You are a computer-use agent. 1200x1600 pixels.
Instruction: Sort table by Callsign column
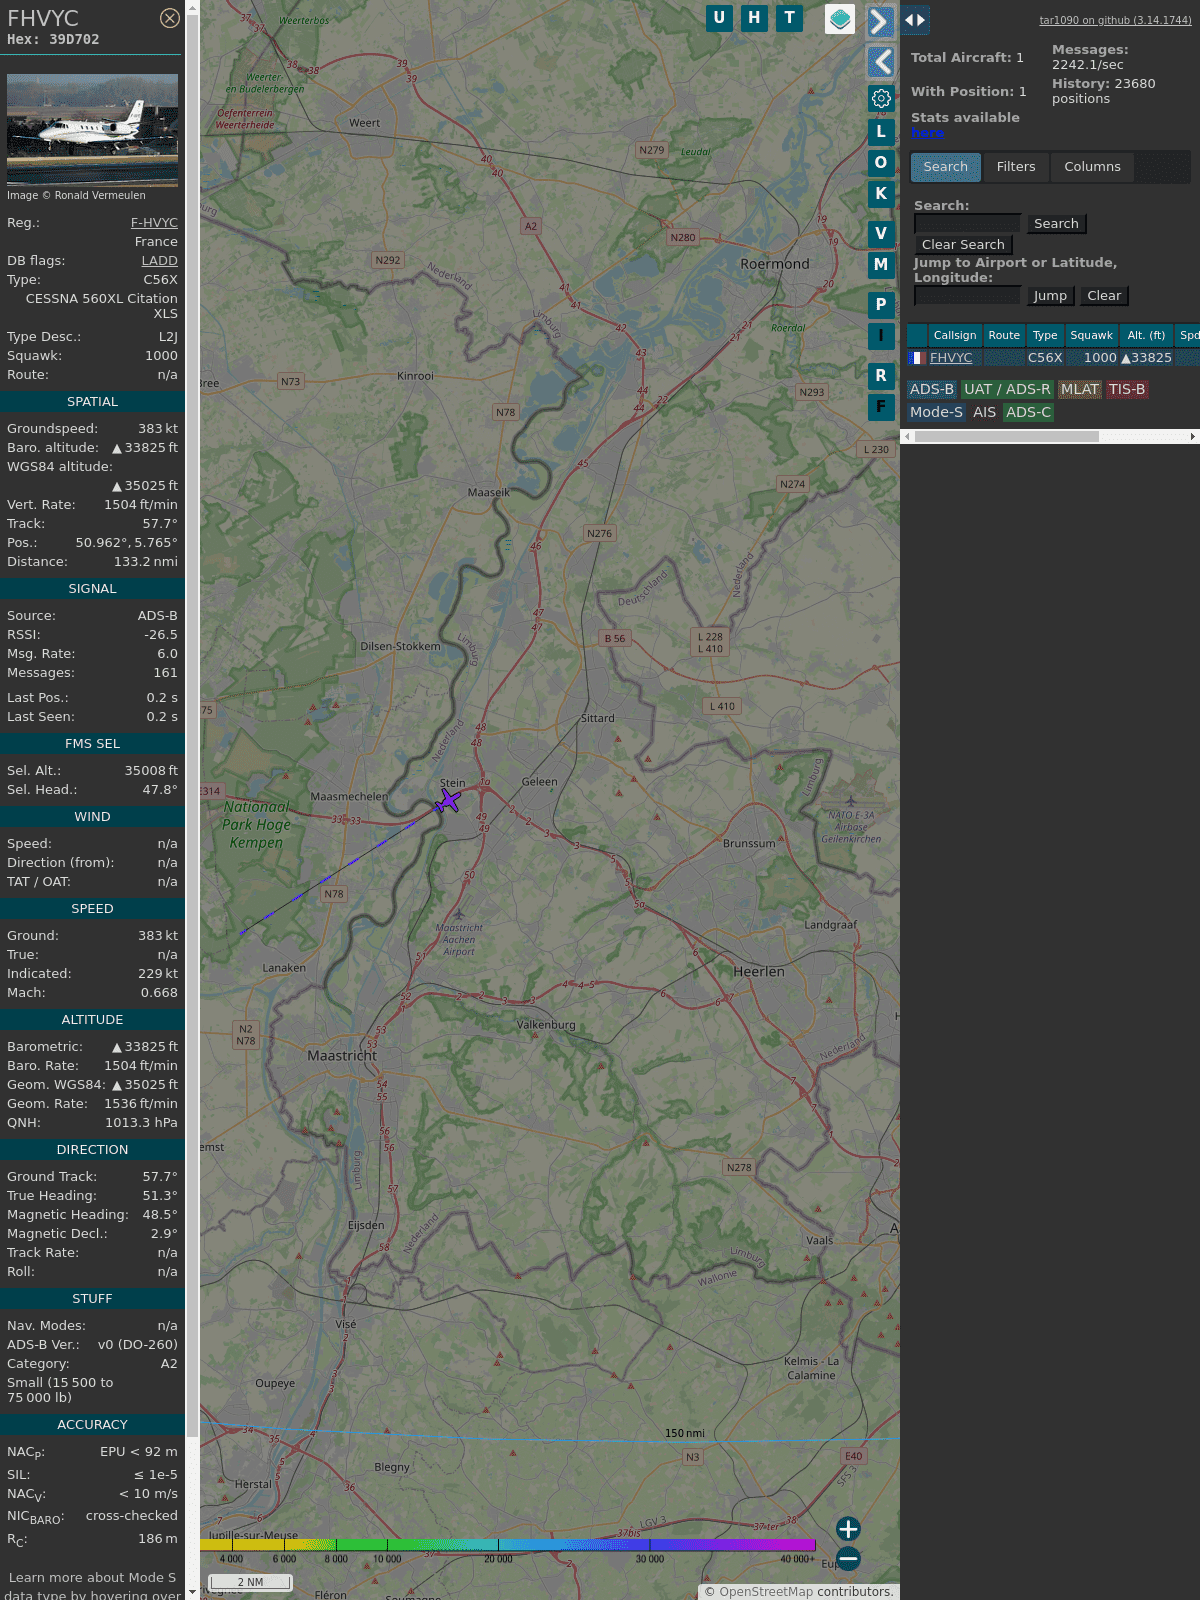tap(955, 336)
